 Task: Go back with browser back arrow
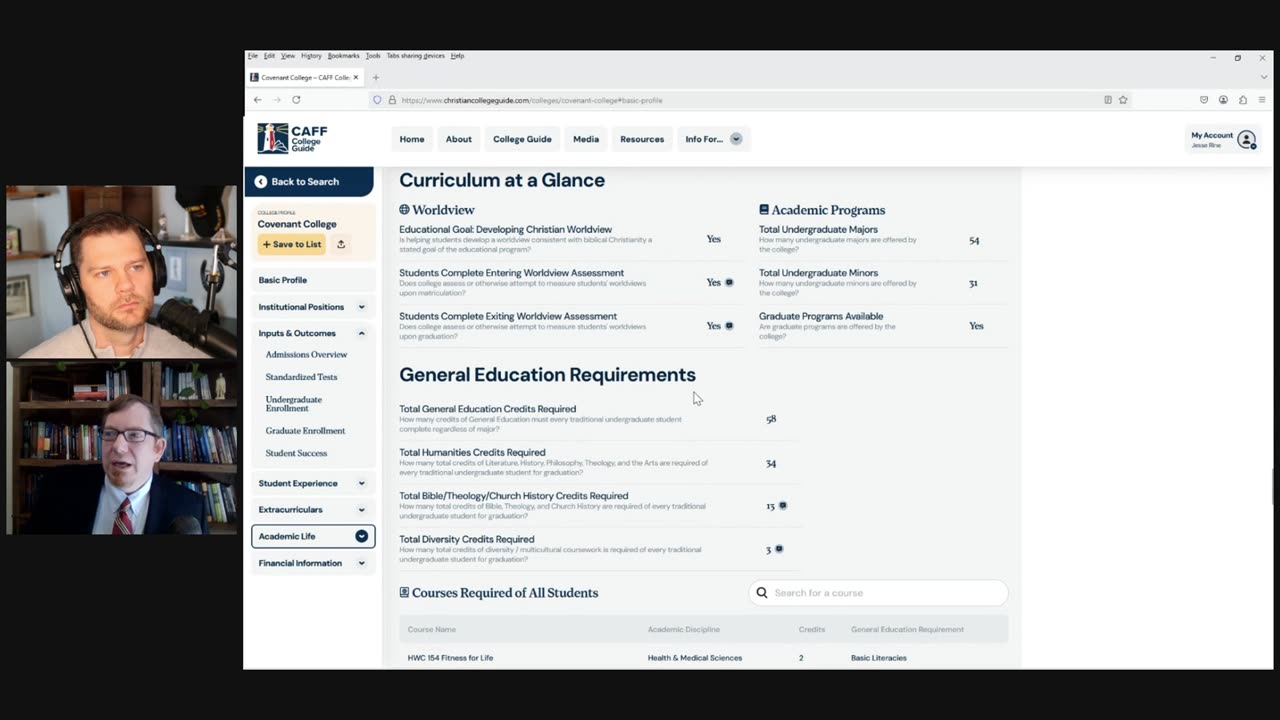point(257,100)
